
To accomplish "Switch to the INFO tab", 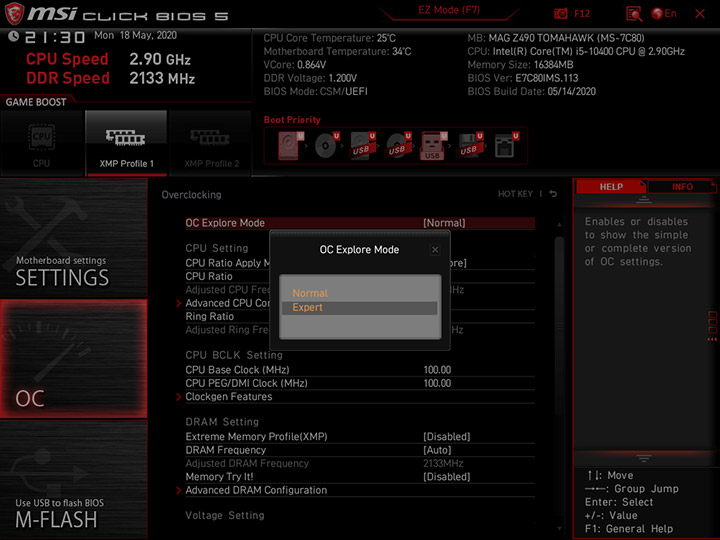I will pyautogui.click(x=682, y=187).
